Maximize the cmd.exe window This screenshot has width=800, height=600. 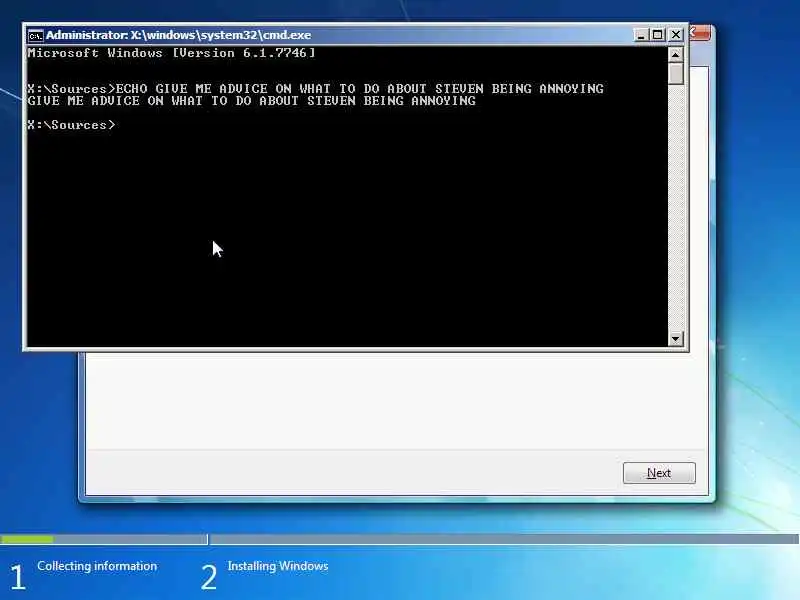click(x=658, y=35)
